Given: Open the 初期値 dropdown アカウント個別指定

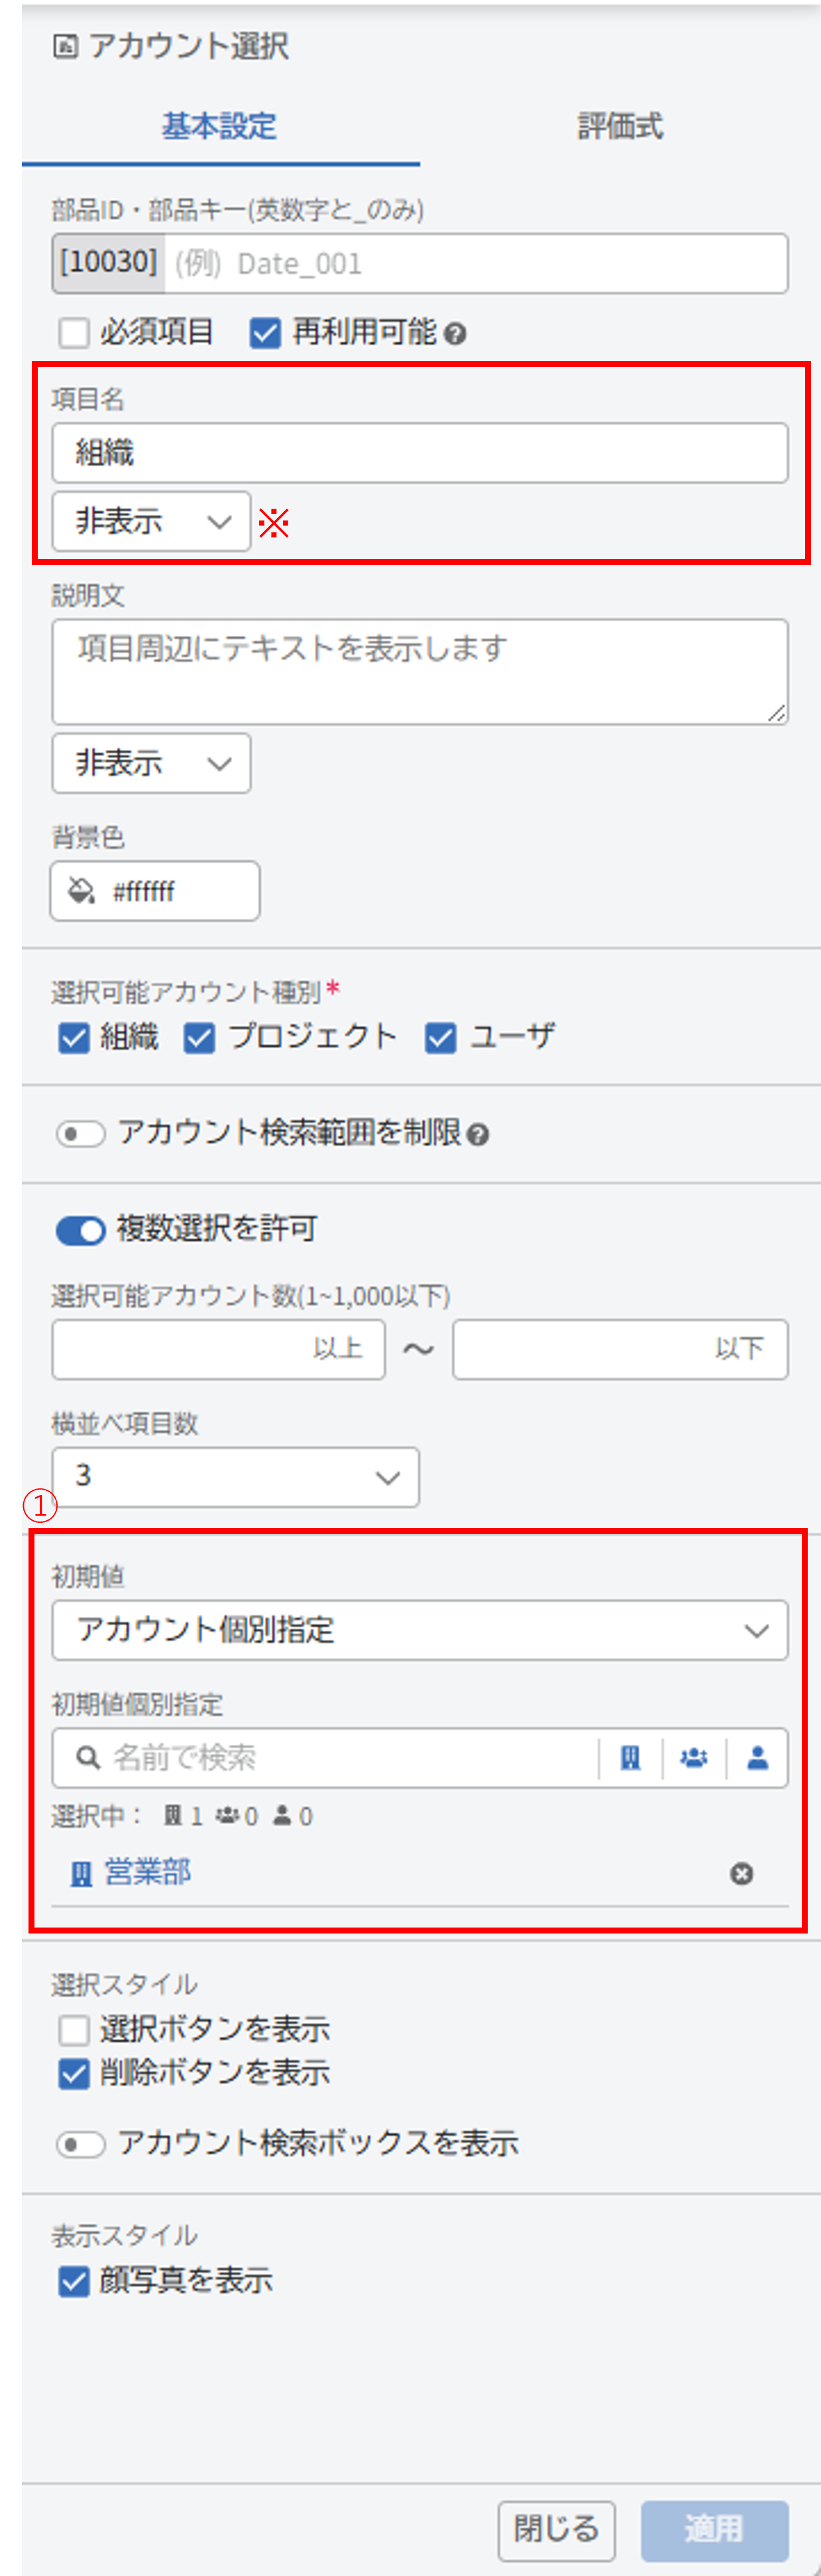Looking at the screenshot, I should point(420,1630).
